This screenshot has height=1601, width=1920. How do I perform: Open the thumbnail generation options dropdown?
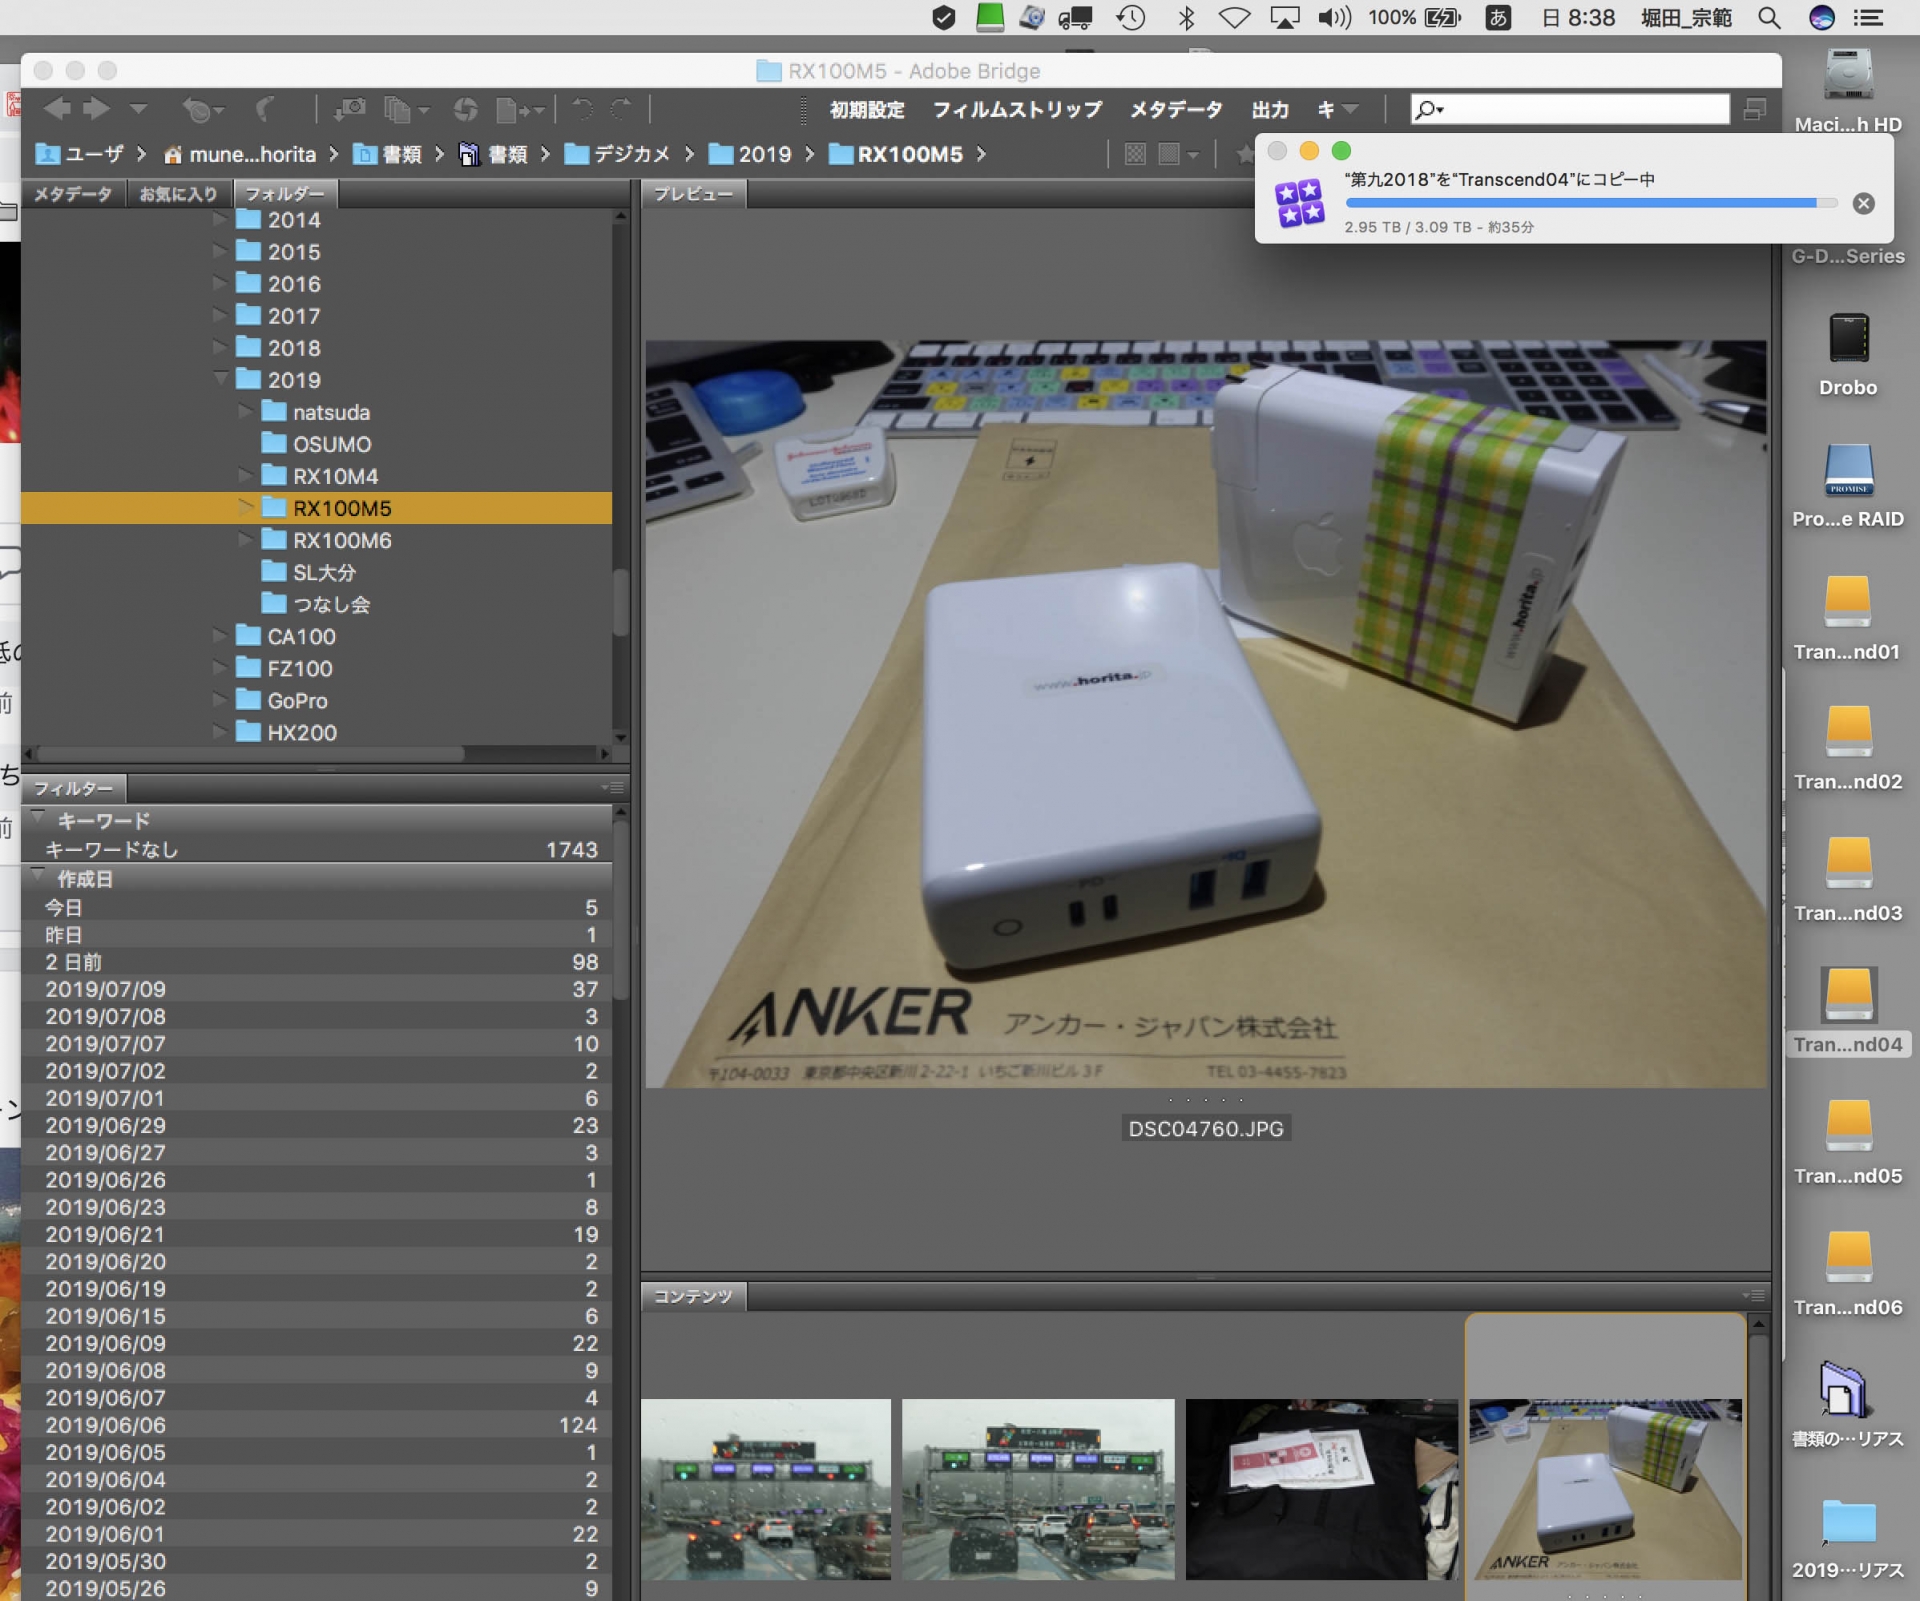1178,154
